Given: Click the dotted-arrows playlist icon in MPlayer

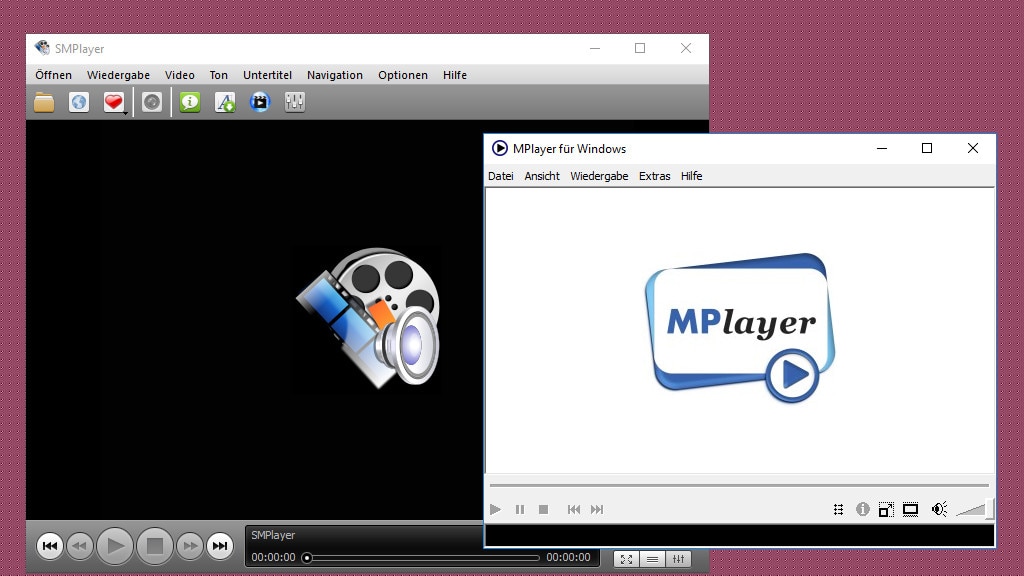Looking at the screenshot, I should pos(839,509).
